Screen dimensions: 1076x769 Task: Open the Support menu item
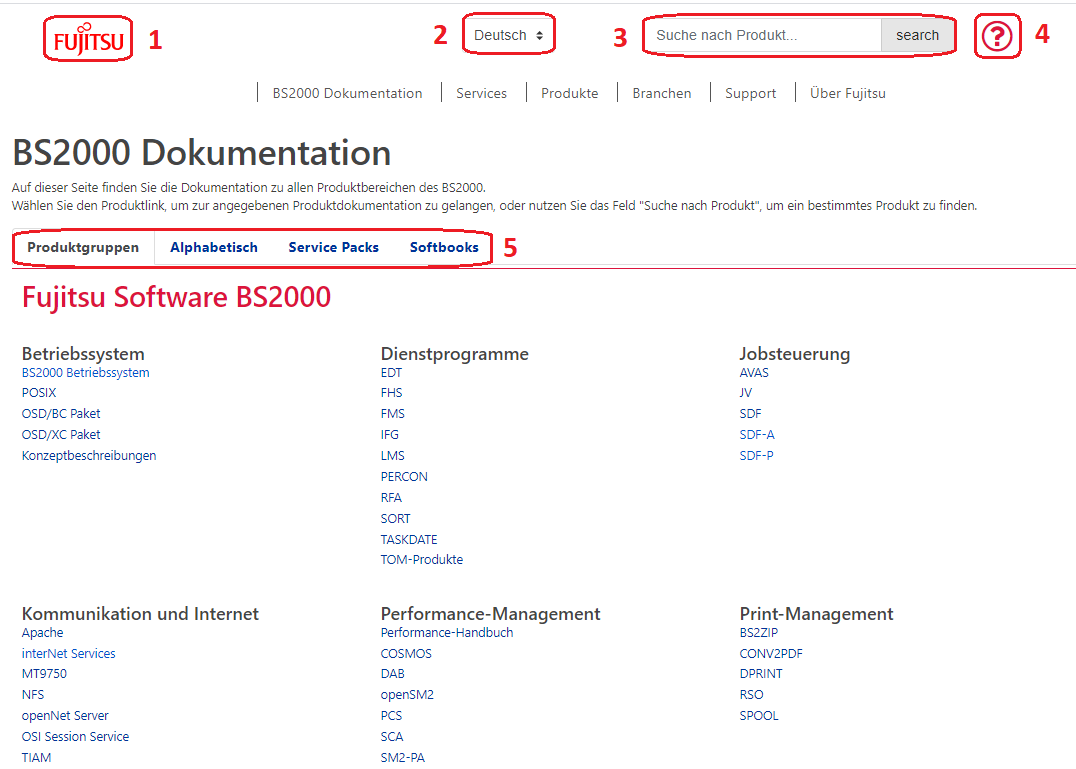(x=750, y=93)
